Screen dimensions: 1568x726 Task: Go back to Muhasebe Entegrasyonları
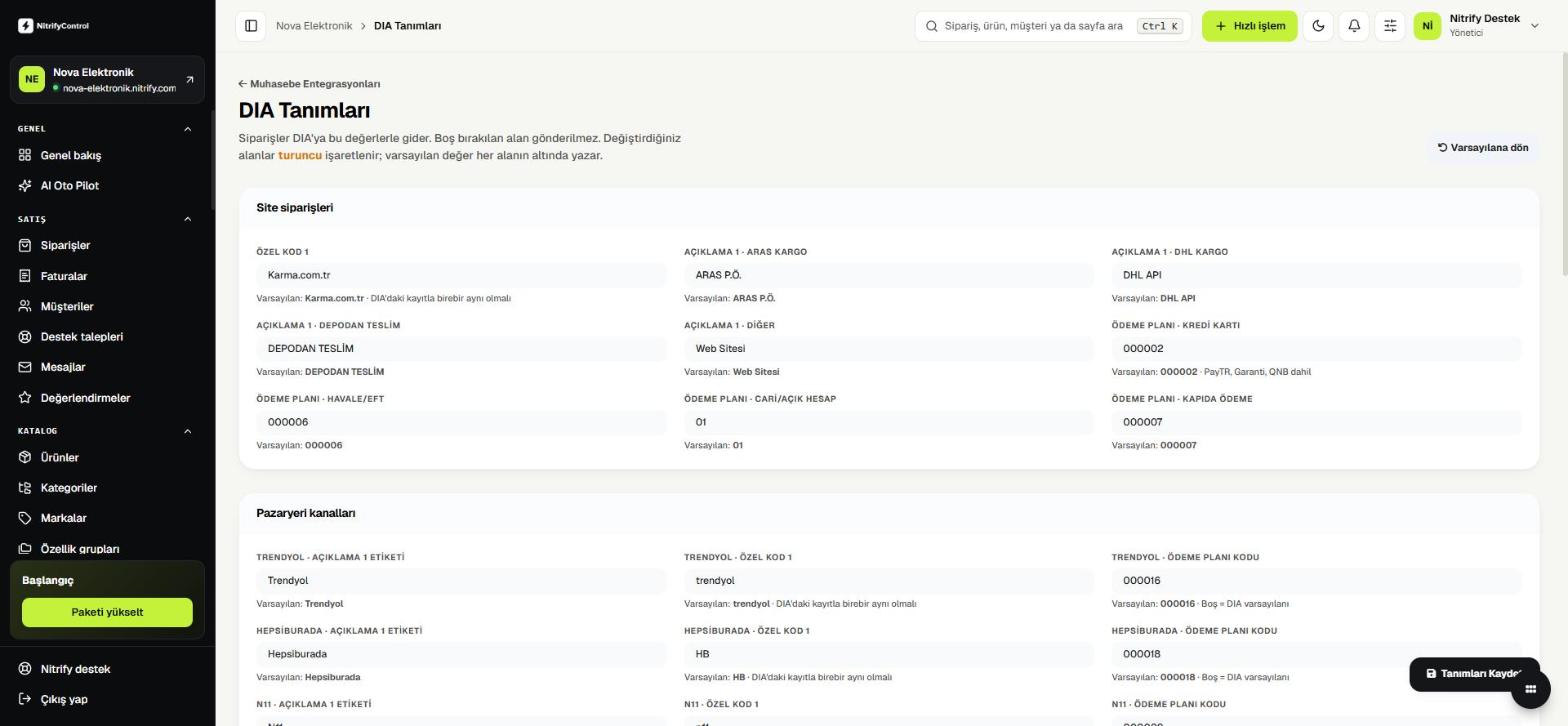click(309, 84)
